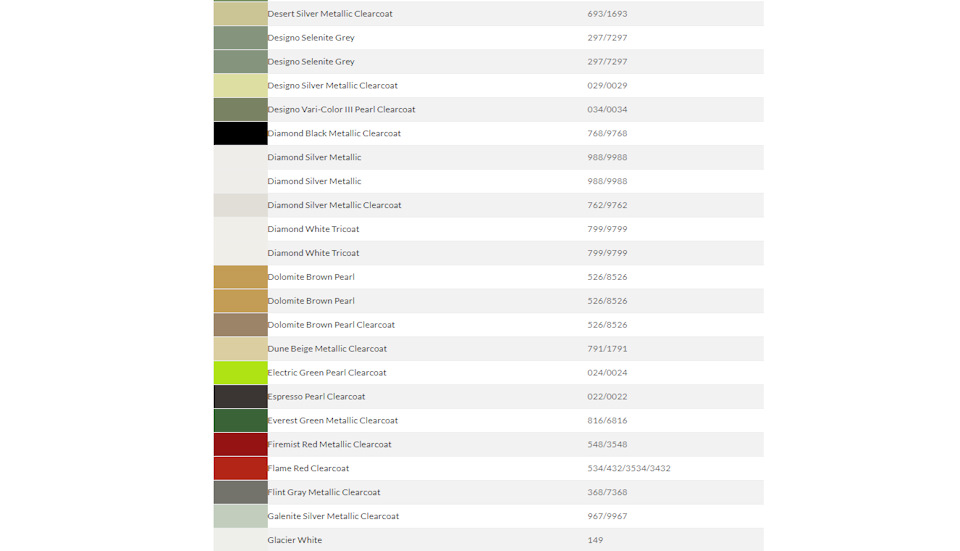Click the Diamond Silver Metallic Clearcoat swatch
This screenshot has height=551, width=960.
(x=240, y=205)
